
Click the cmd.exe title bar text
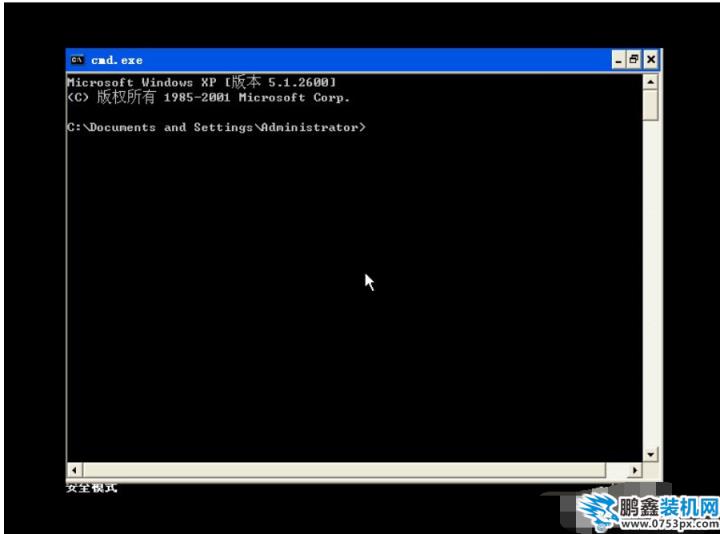[117, 60]
